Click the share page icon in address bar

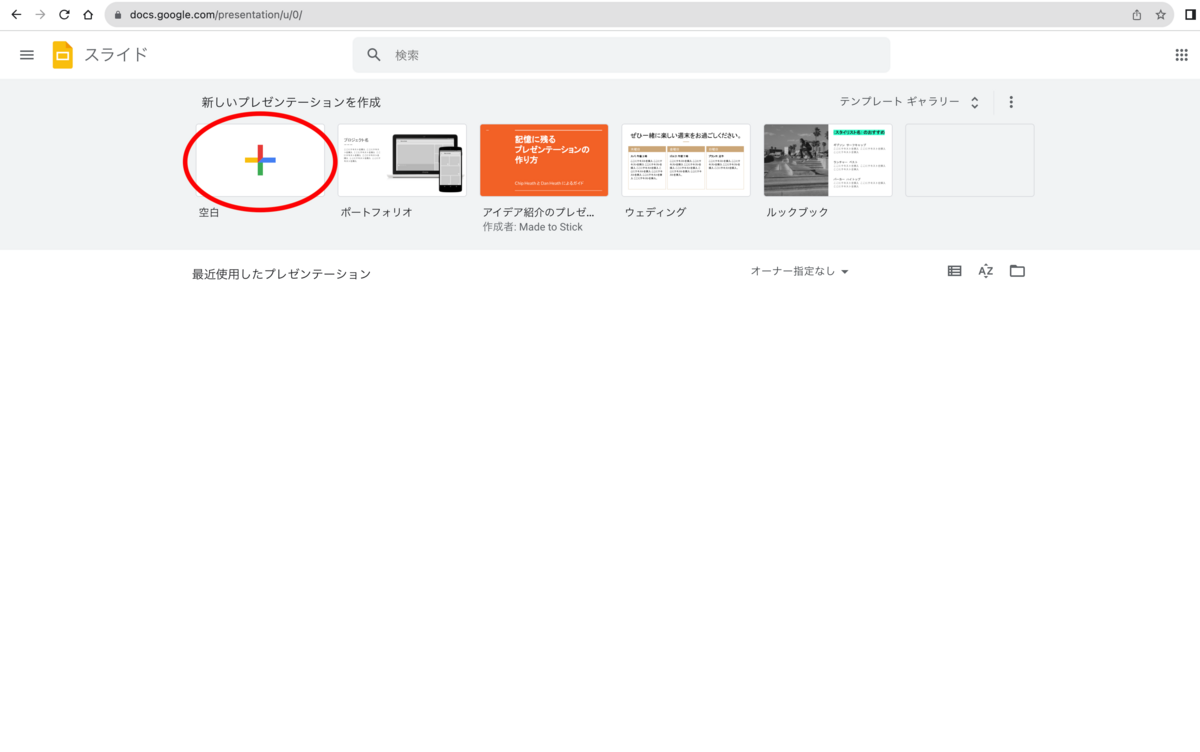coord(1137,15)
